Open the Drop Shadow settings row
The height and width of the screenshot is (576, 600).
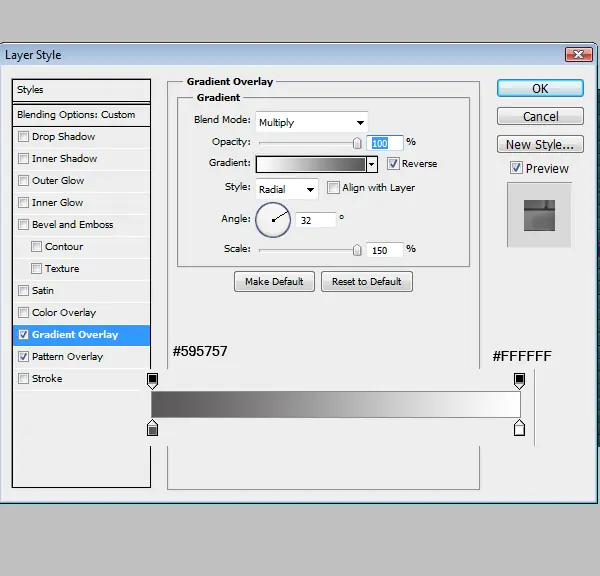[81, 137]
